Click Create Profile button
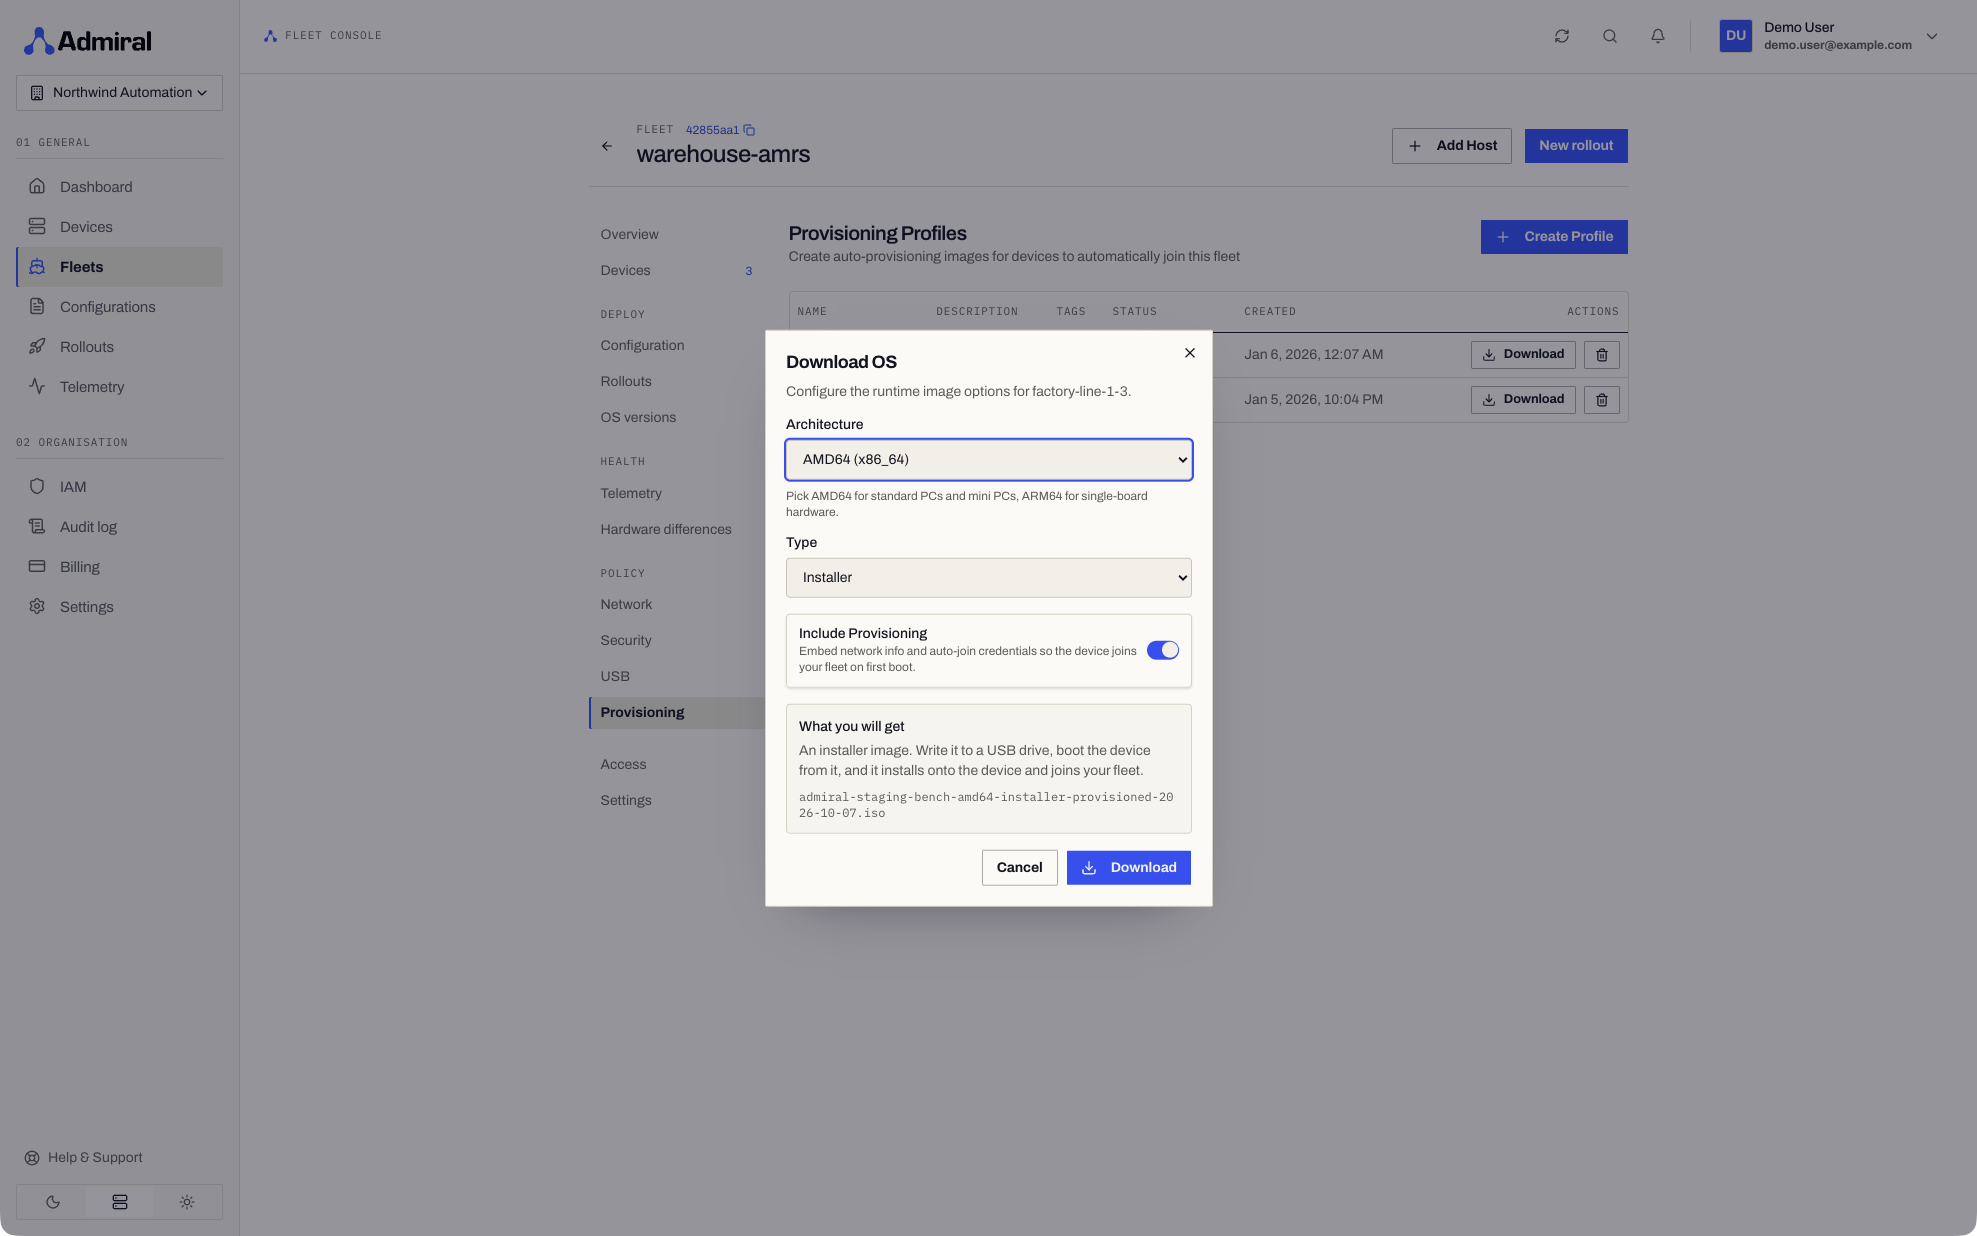The height and width of the screenshot is (1236, 1977). pyautogui.click(x=1554, y=237)
